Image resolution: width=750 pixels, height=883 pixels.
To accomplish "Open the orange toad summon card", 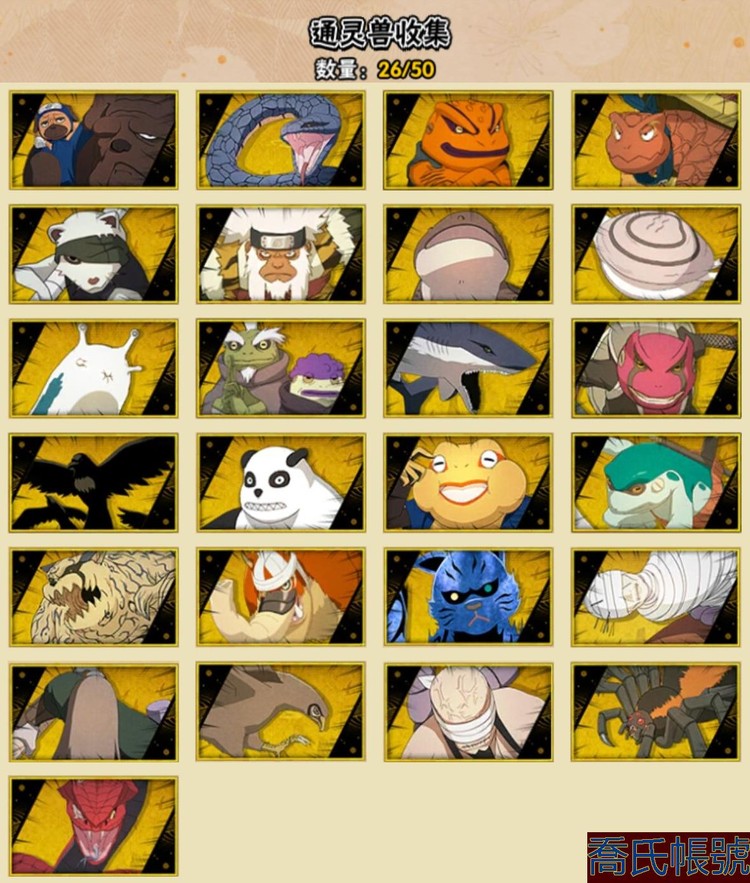I will click(x=468, y=140).
